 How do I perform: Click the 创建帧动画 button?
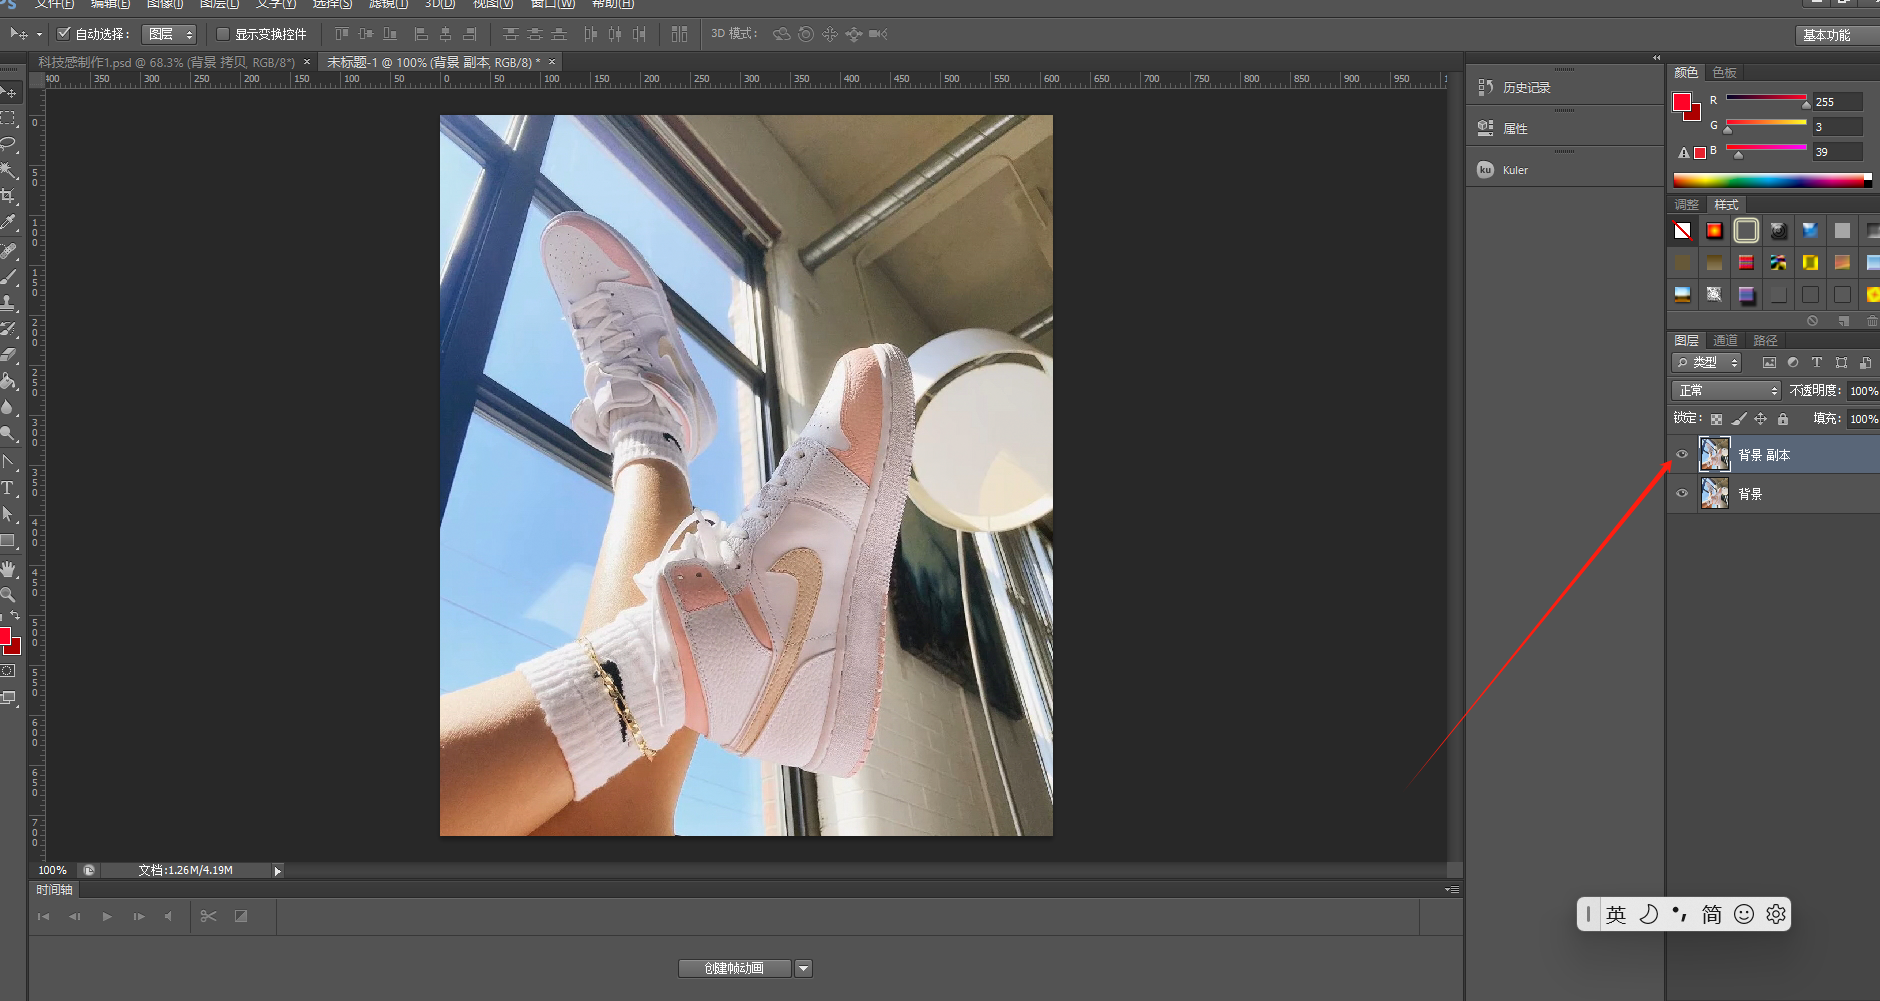[x=734, y=968]
